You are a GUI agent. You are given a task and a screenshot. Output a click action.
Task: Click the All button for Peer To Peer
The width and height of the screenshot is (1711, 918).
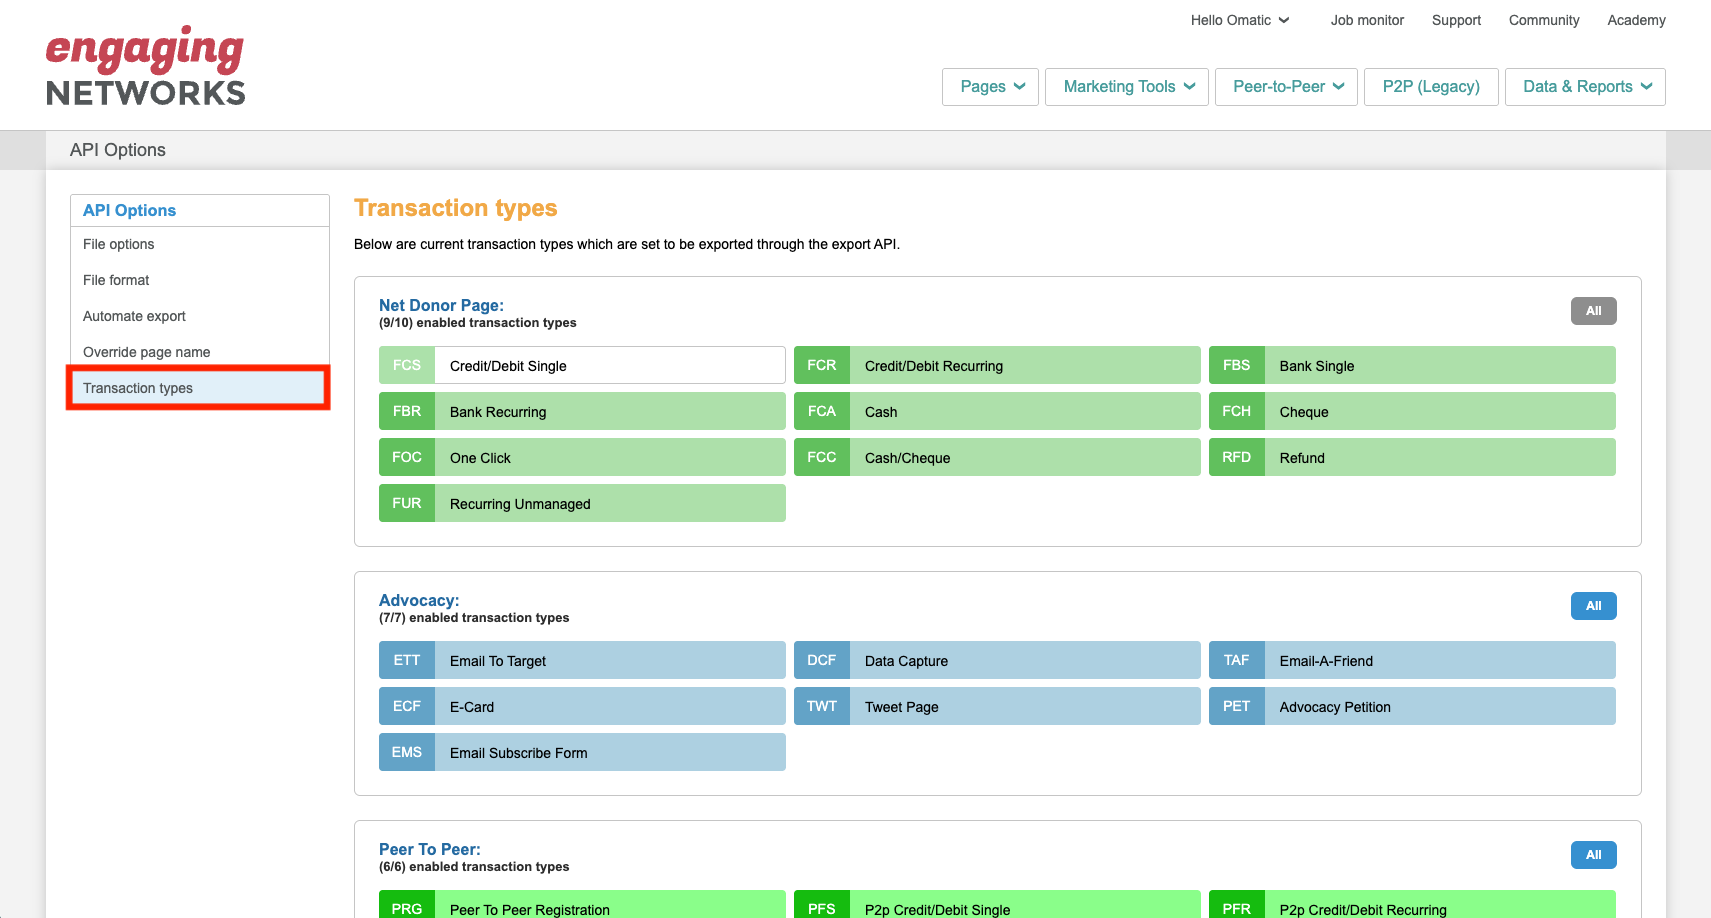[1593, 855]
